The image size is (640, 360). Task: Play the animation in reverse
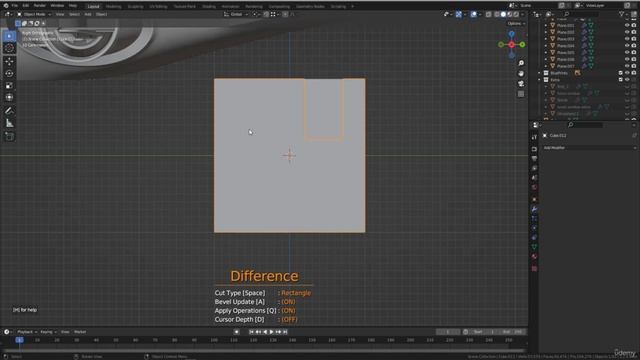(x=265, y=332)
